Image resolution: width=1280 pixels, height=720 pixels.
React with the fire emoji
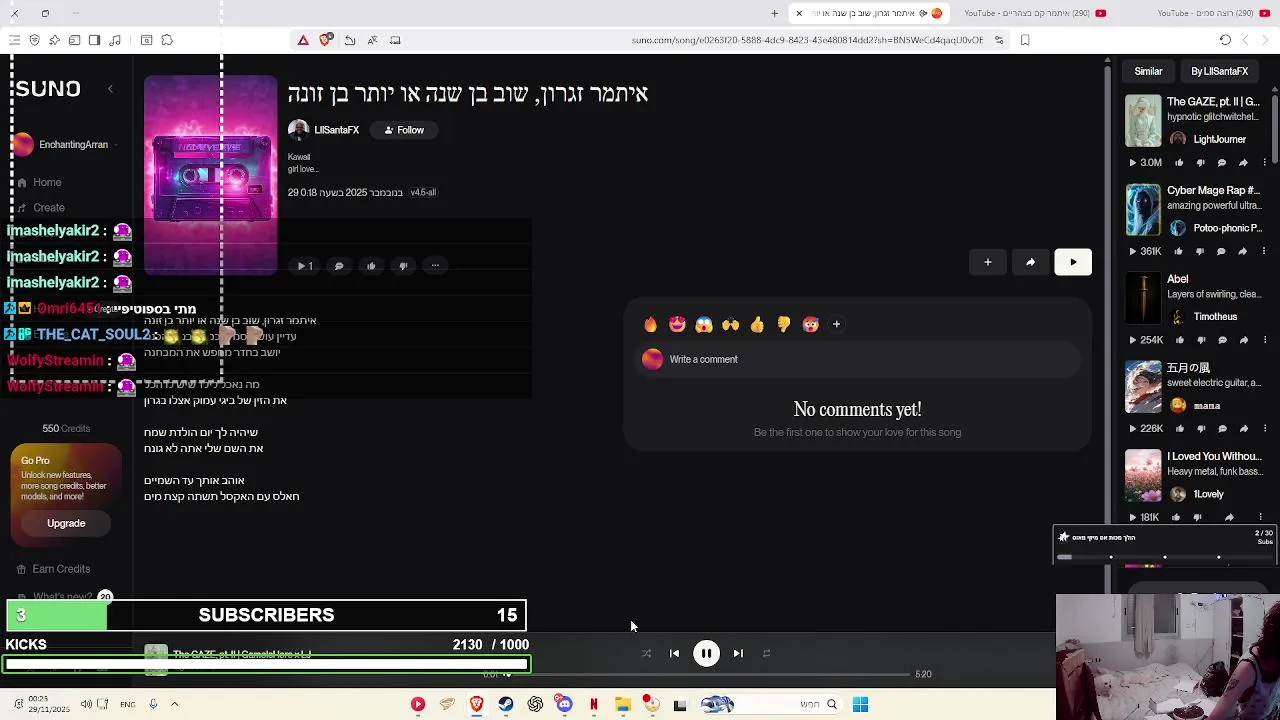651,324
